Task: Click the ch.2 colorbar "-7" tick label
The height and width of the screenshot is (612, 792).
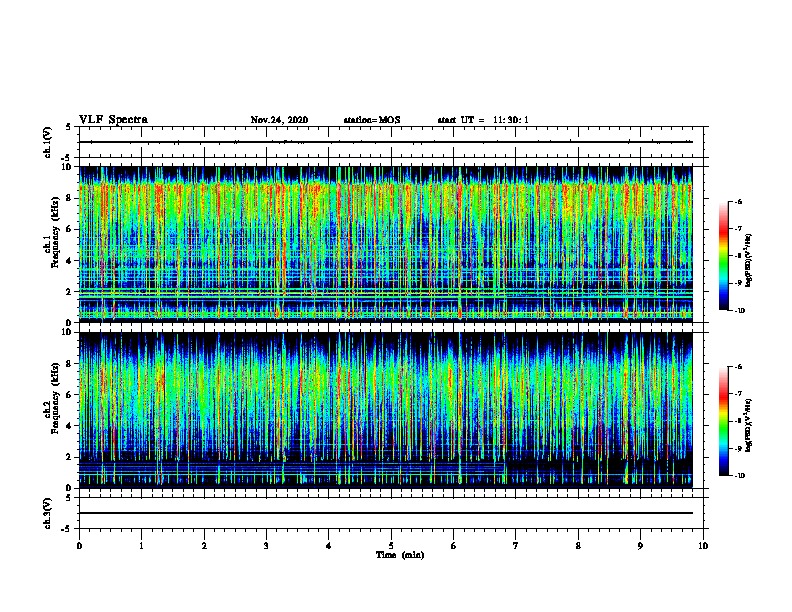Action: (738, 394)
